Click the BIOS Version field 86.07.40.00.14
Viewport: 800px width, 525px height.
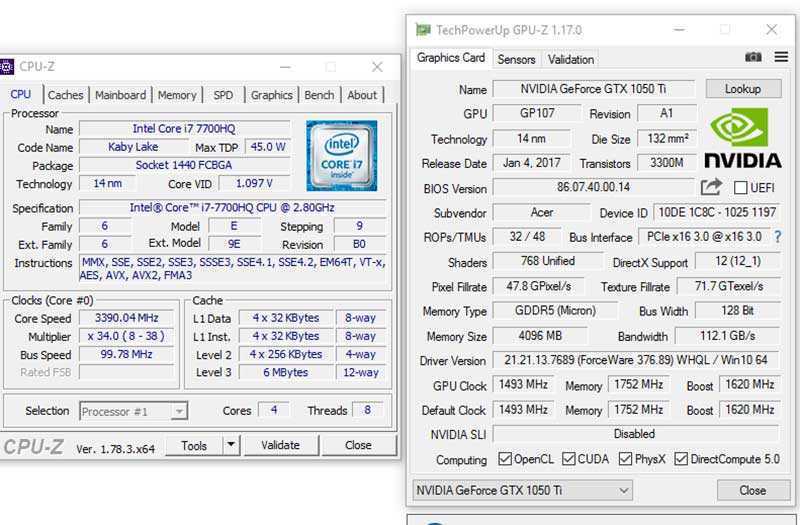click(x=593, y=187)
